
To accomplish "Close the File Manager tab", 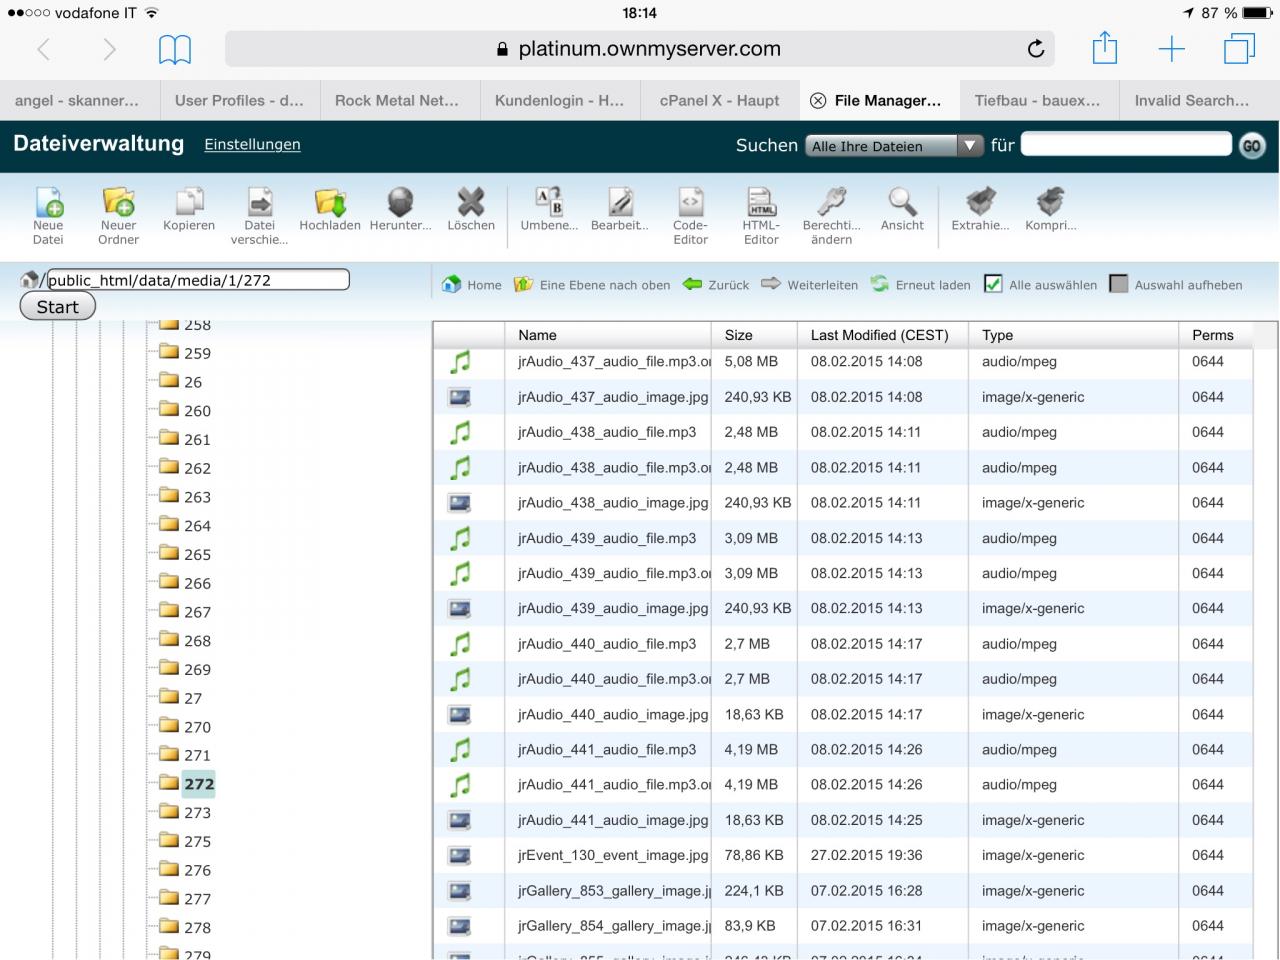I will (817, 101).
